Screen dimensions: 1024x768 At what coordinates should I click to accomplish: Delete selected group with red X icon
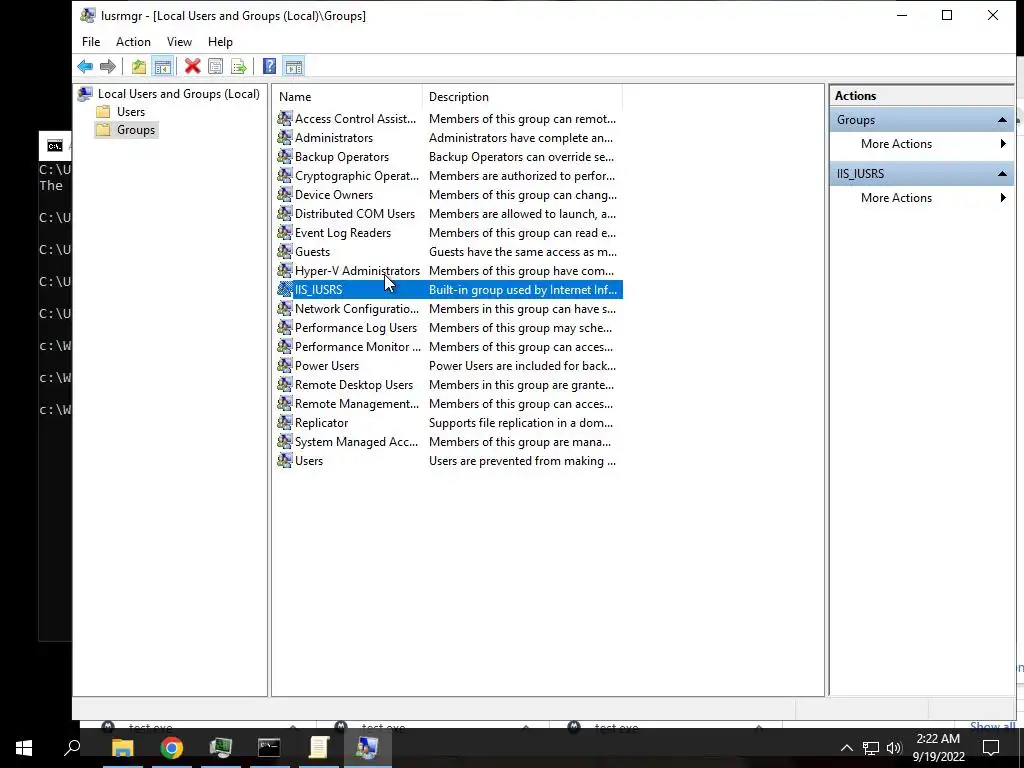click(192, 66)
